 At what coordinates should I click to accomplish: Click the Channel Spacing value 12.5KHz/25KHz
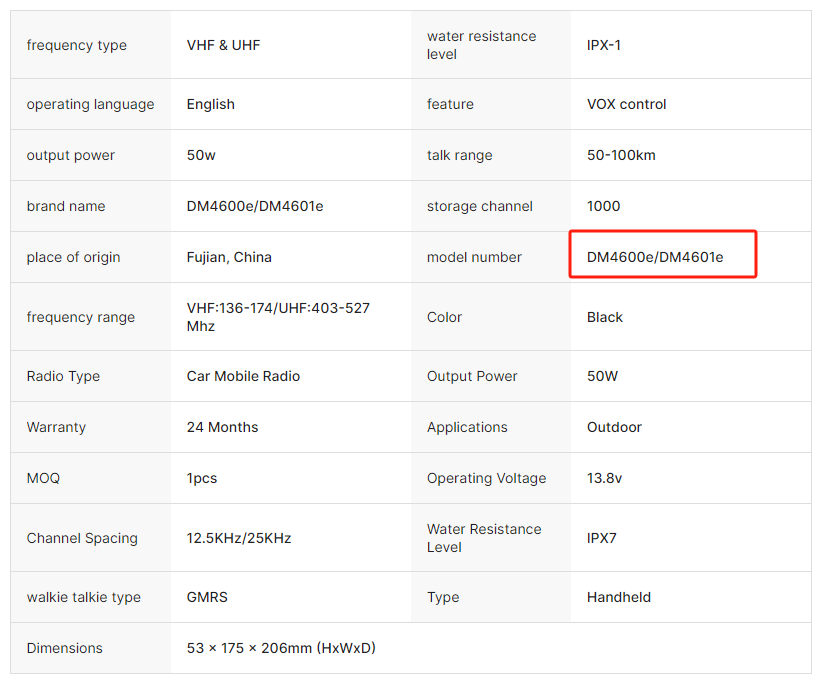239,538
